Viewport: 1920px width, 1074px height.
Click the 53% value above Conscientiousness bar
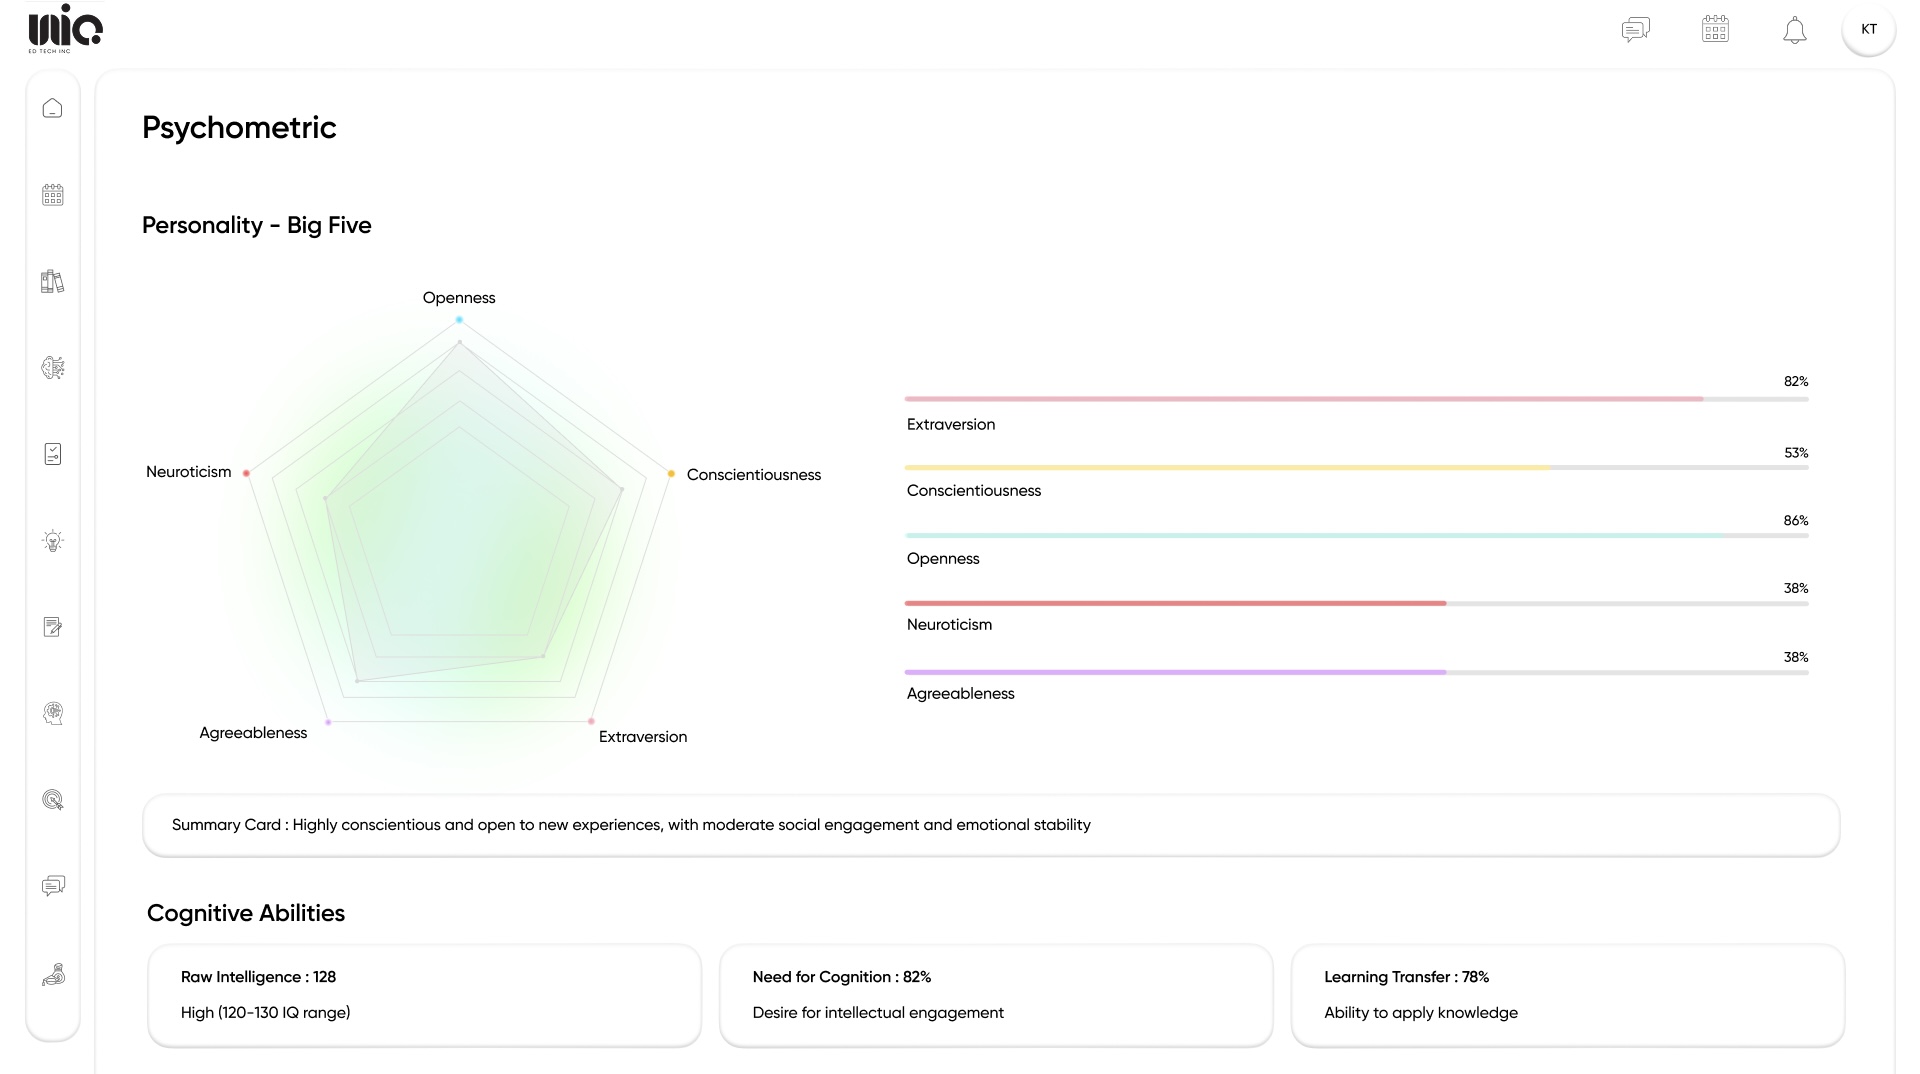click(x=1796, y=452)
